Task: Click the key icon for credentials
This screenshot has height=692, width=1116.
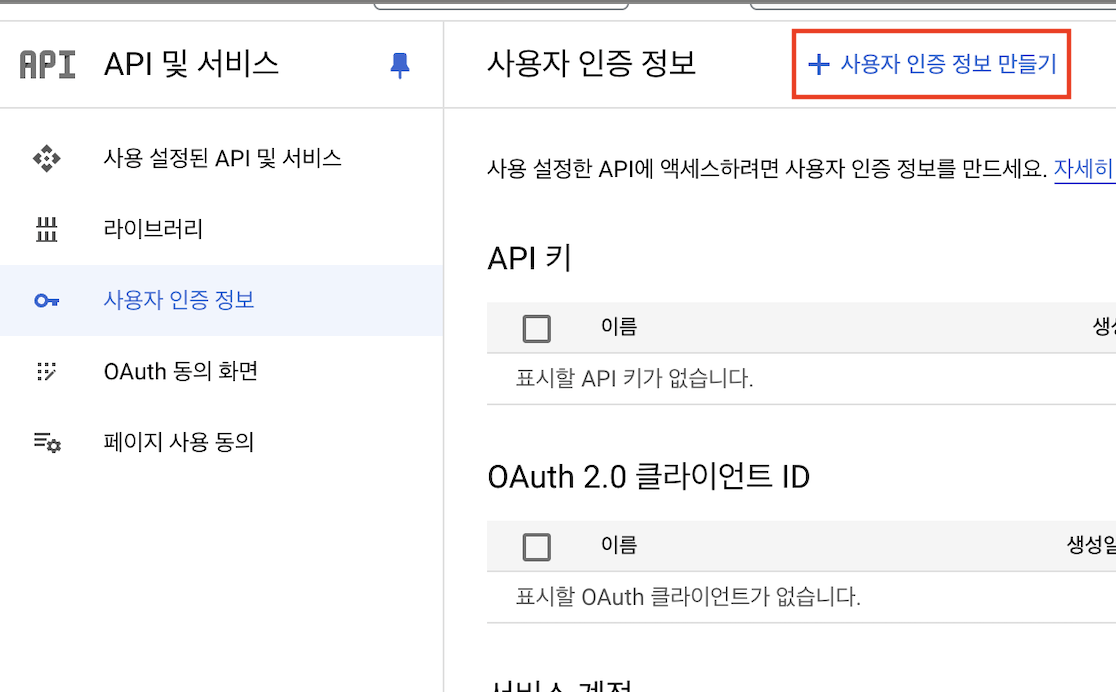Action: tap(47, 300)
